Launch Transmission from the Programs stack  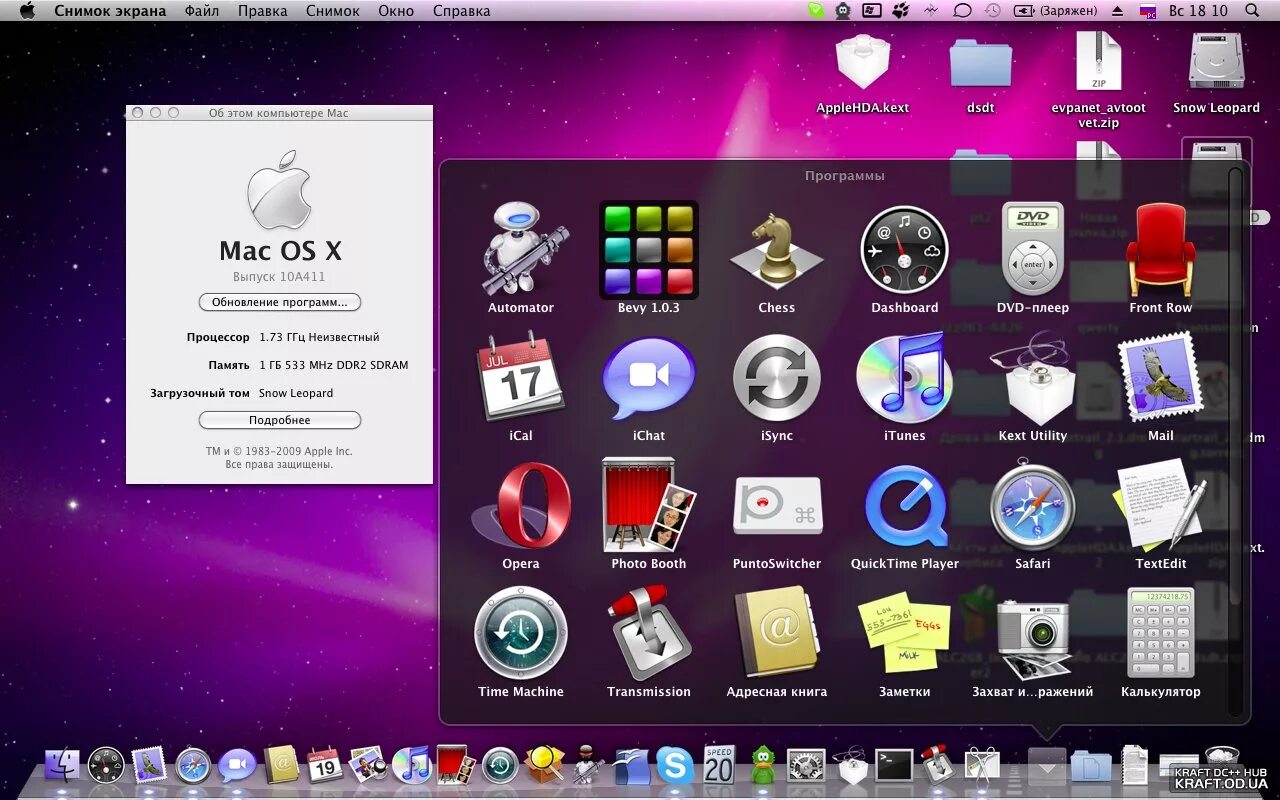point(648,633)
